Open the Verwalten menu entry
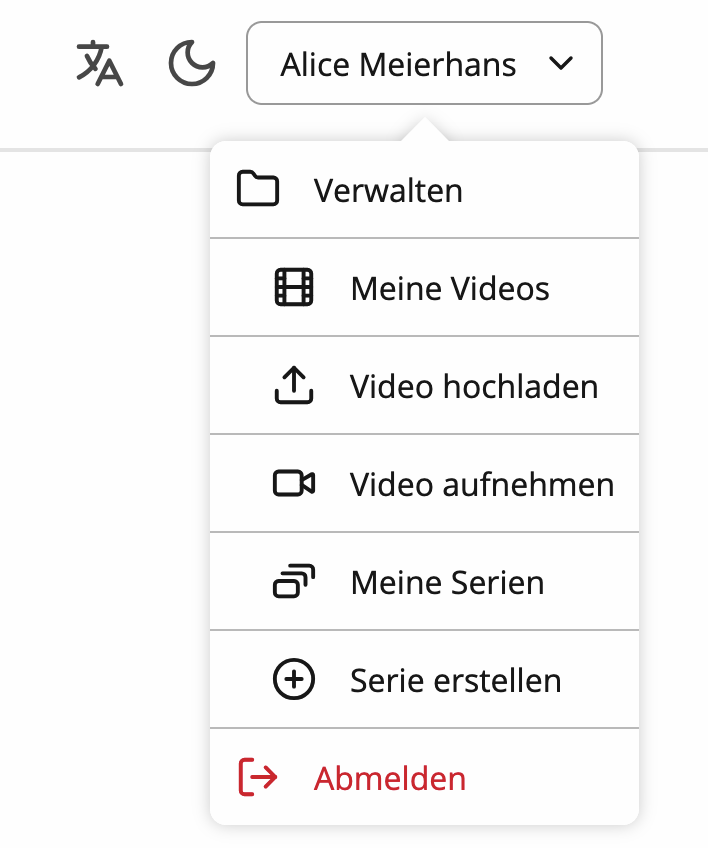This screenshot has height=848, width=708. (x=388, y=190)
